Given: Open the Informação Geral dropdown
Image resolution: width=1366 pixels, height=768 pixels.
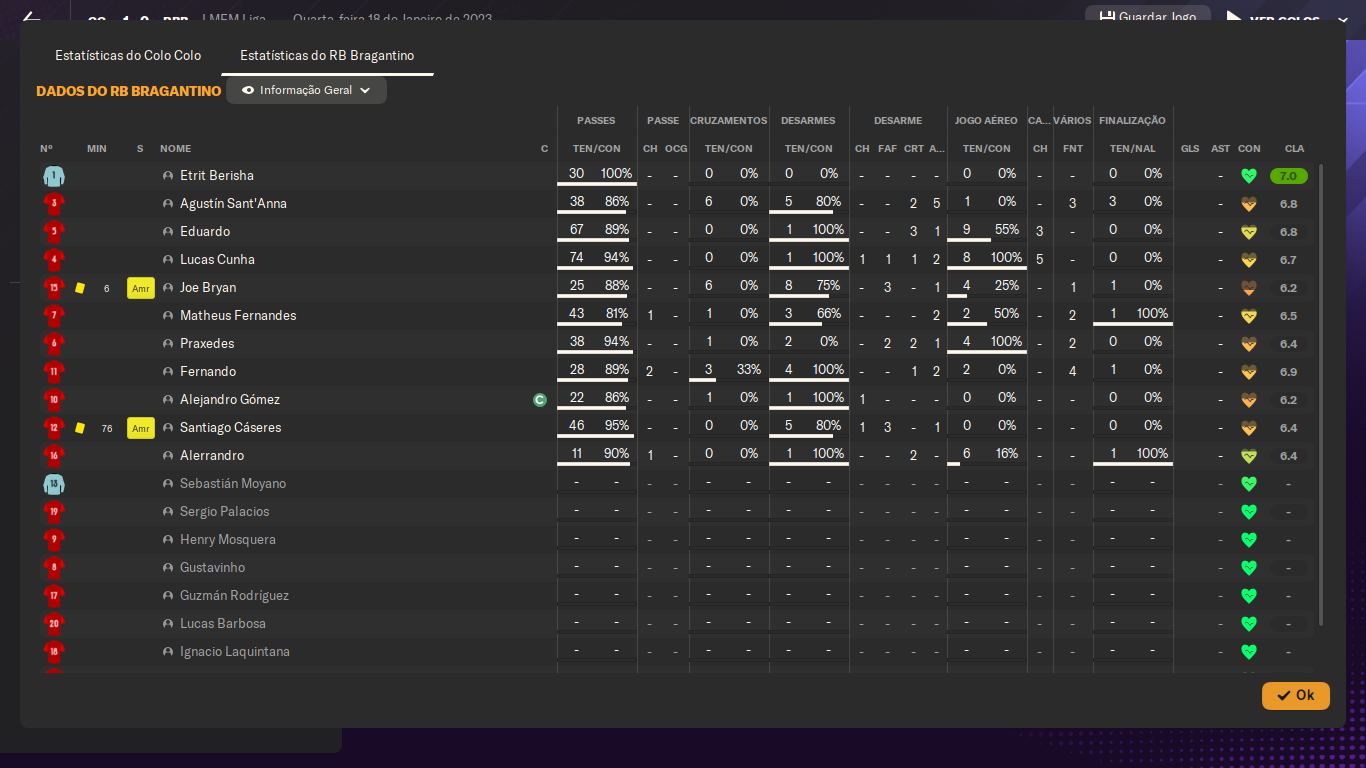Looking at the screenshot, I should [x=306, y=90].
